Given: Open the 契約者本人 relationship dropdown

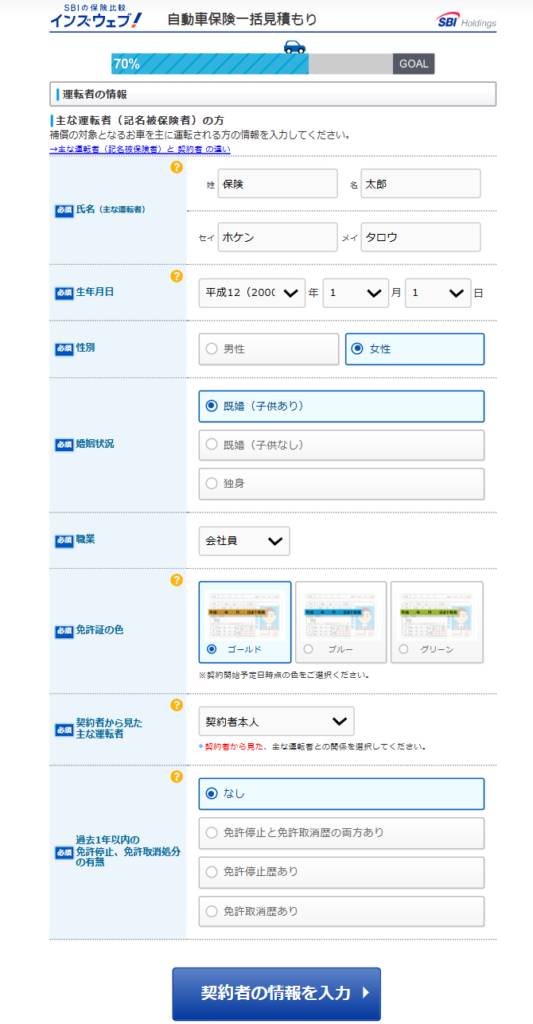Looking at the screenshot, I should (276, 721).
